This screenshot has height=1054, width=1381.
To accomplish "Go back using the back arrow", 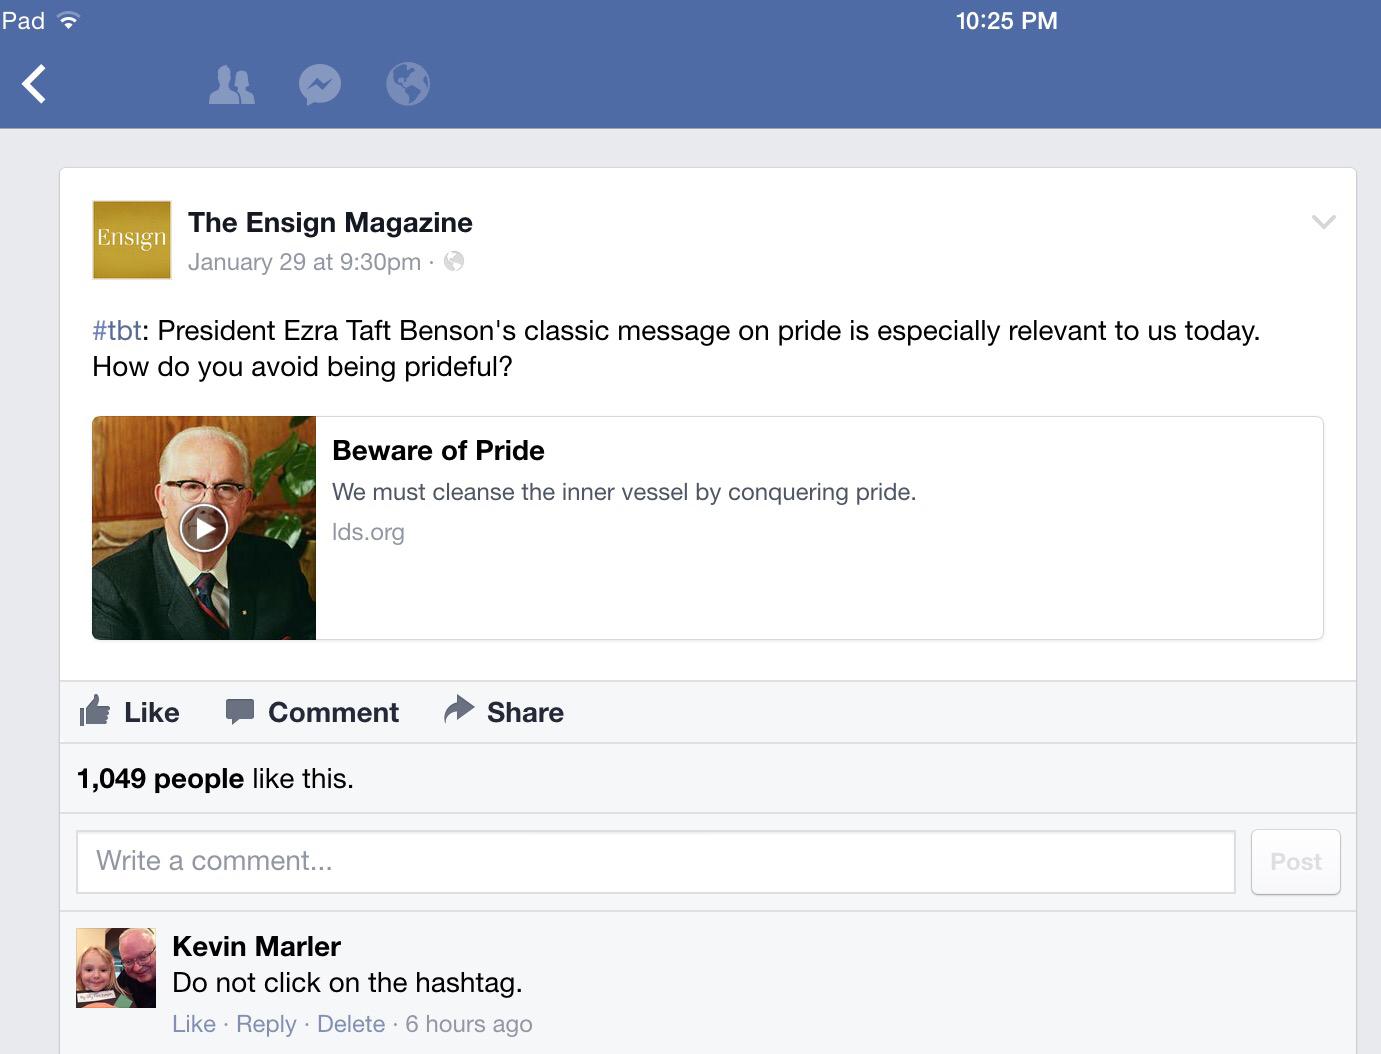I will (x=34, y=84).
